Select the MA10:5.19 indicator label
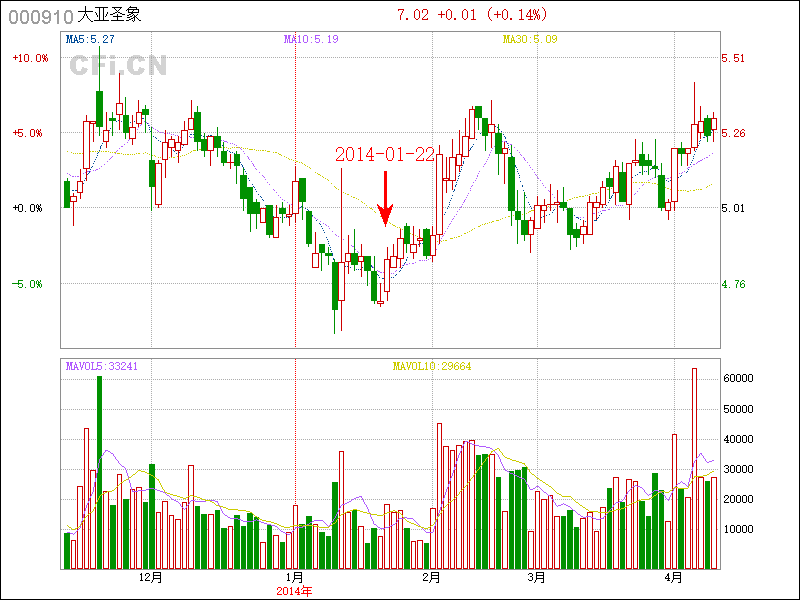800x600 pixels. click(x=311, y=39)
